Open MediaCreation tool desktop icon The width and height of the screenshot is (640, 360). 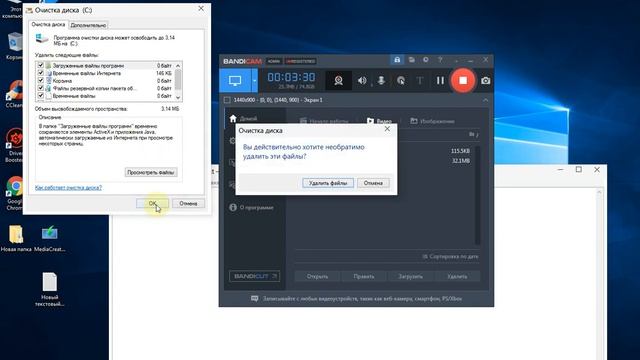point(50,238)
